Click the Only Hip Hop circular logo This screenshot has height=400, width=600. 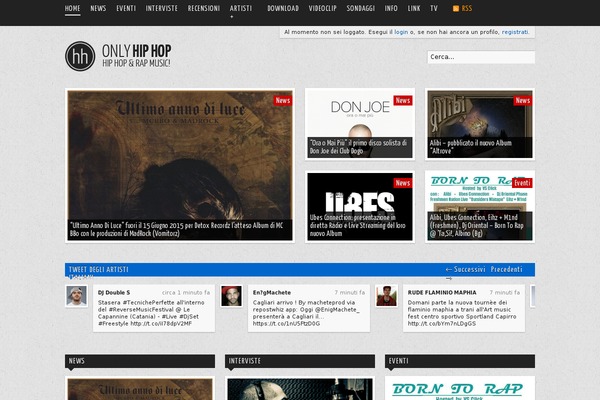80,56
